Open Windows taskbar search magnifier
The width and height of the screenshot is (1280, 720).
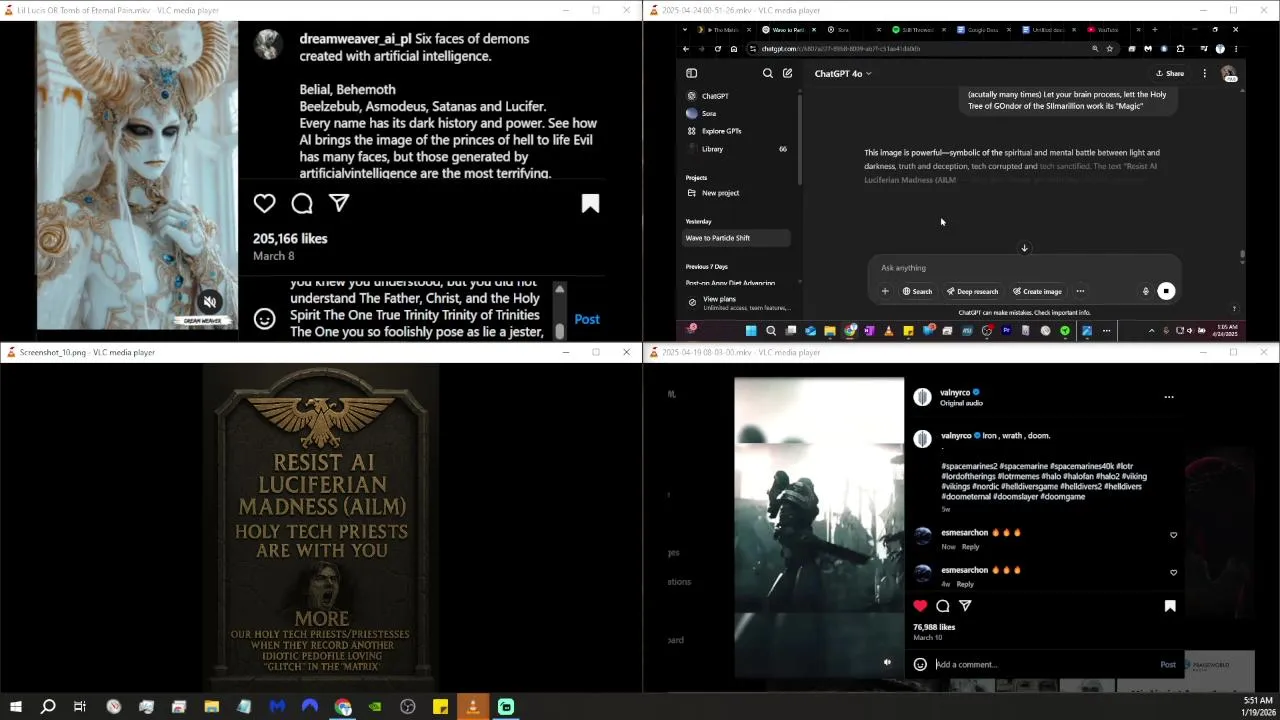tap(48, 707)
